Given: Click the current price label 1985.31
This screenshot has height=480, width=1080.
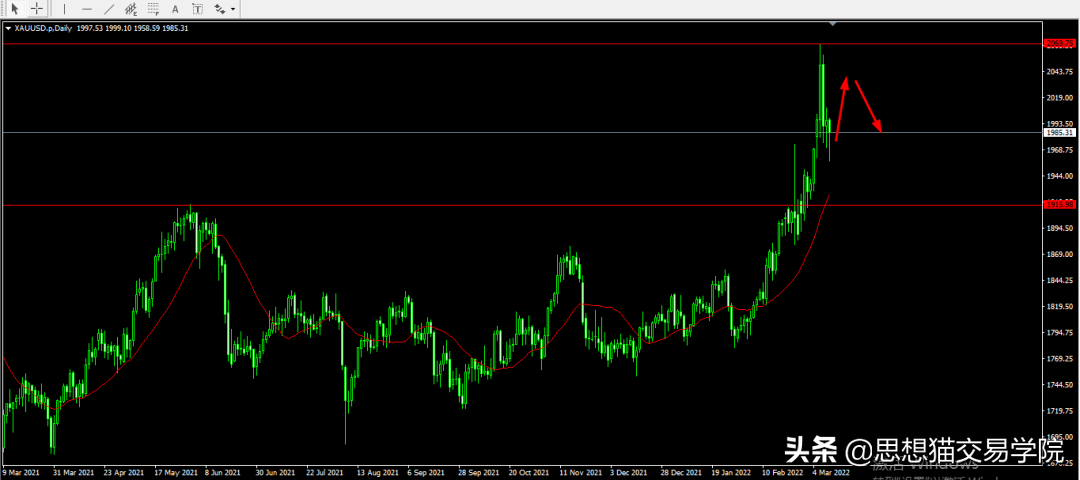Looking at the screenshot, I should click(1060, 132).
